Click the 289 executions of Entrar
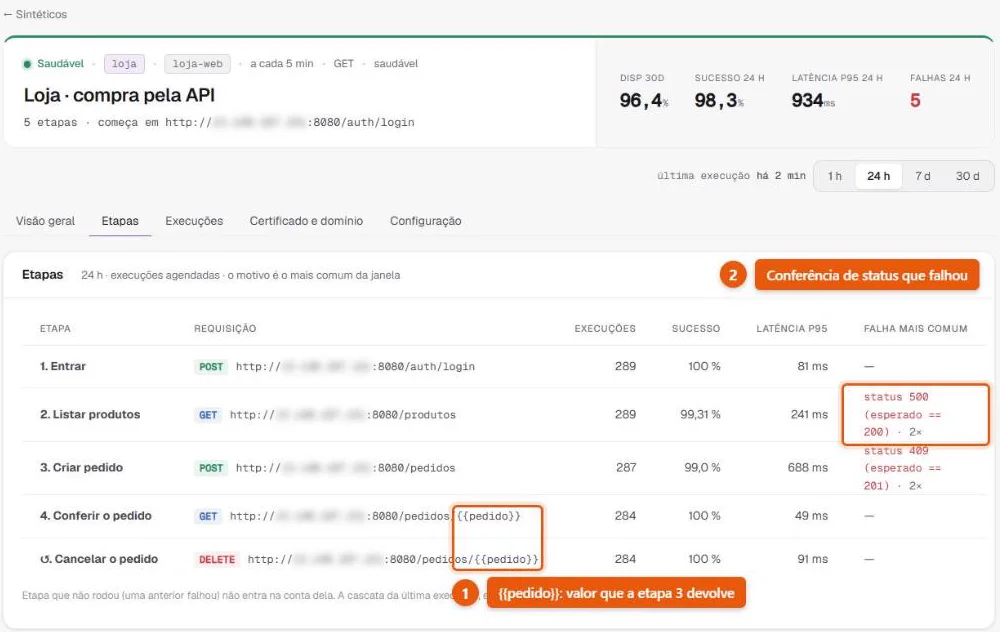The height and width of the screenshot is (632, 1000). (625, 366)
